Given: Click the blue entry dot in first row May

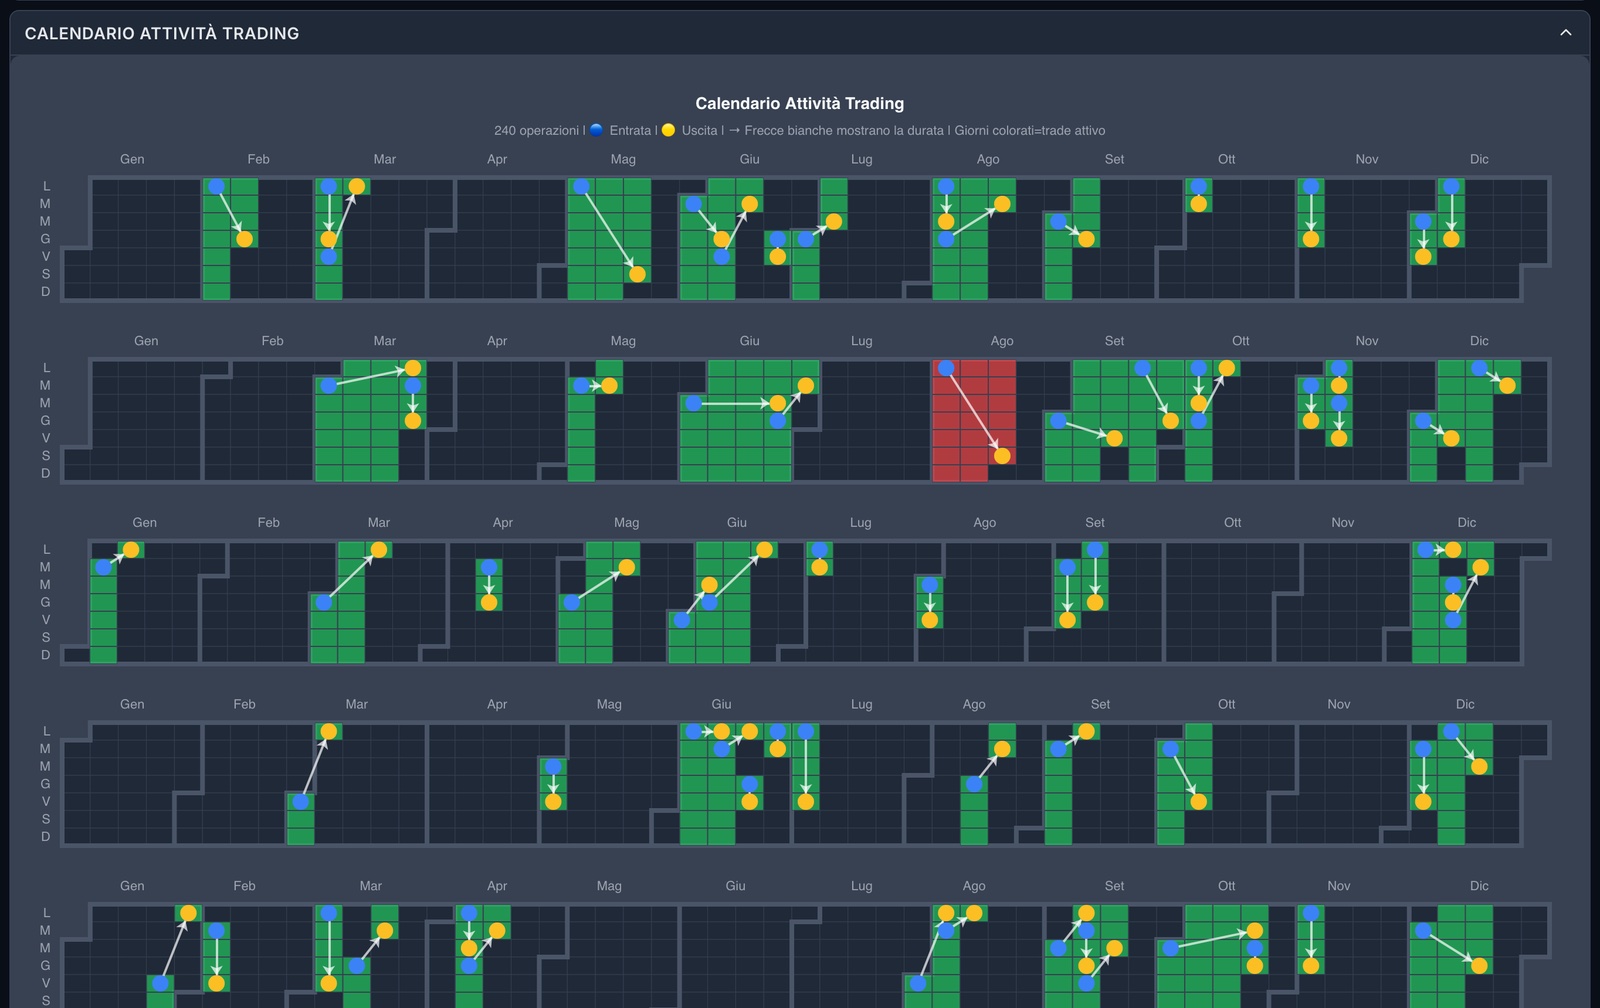Looking at the screenshot, I should pyautogui.click(x=581, y=186).
